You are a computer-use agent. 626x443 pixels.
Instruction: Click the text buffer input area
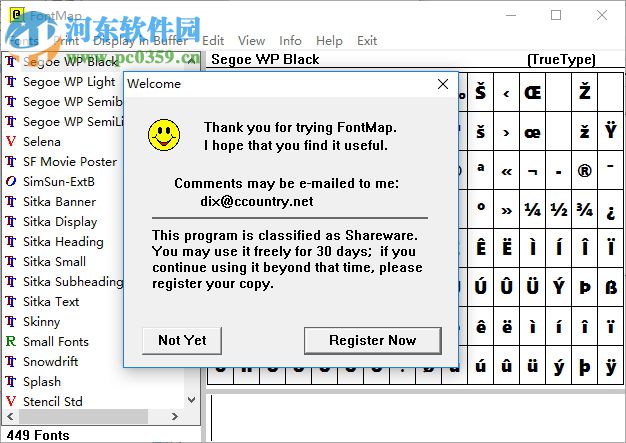[415, 417]
